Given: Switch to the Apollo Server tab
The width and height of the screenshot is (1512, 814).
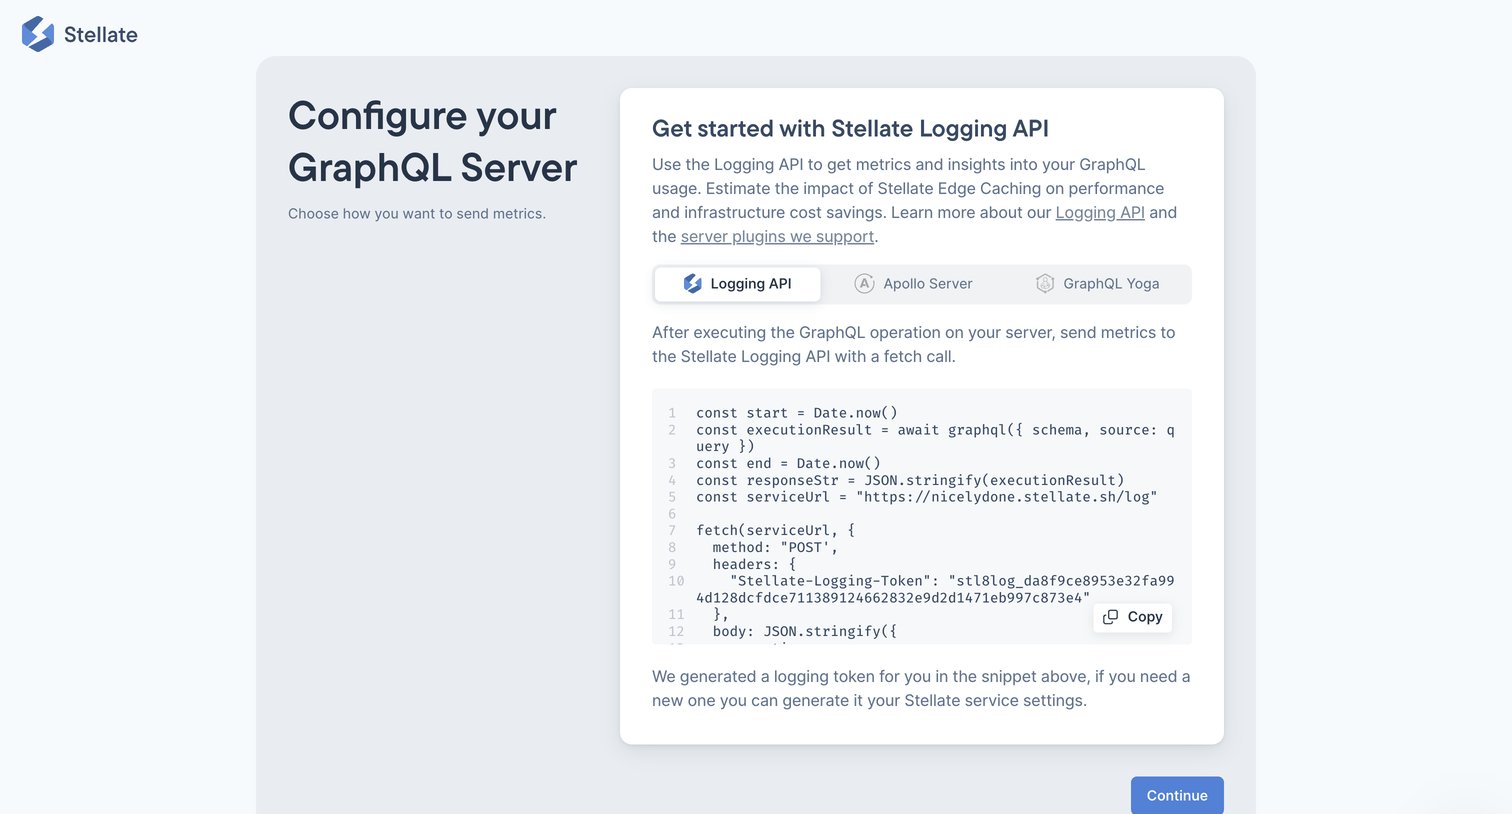Looking at the screenshot, I should coord(913,284).
